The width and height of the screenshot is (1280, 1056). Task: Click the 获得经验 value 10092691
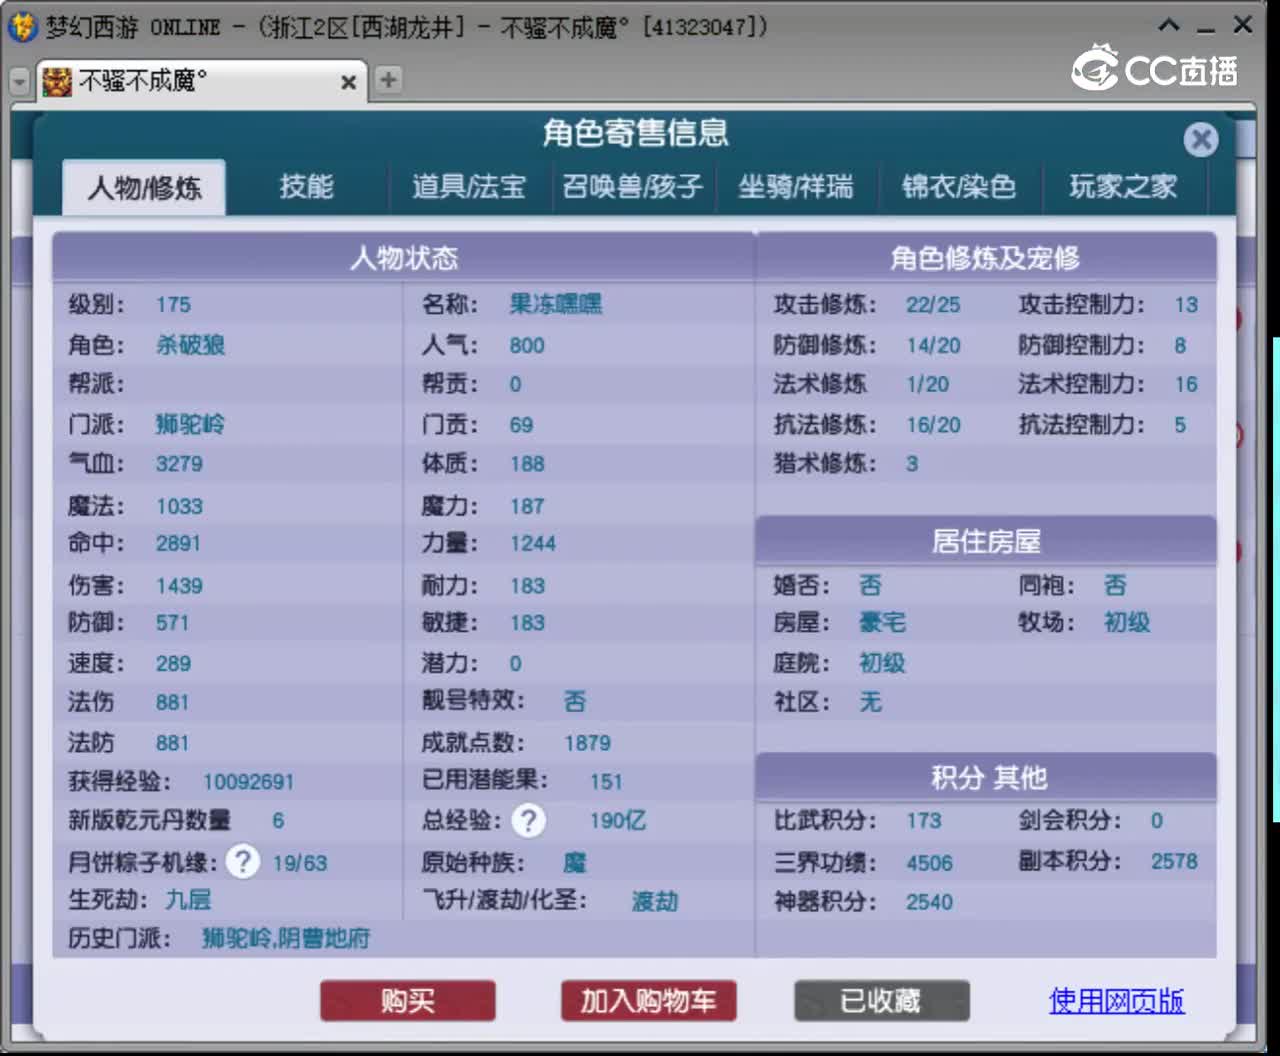click(248, 782)
